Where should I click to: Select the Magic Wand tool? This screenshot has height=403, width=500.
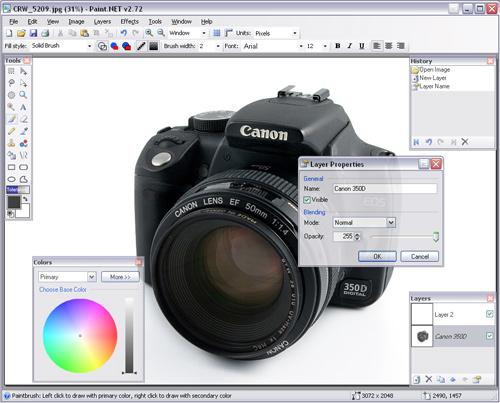pyautogui.click(x=11, y=107)
